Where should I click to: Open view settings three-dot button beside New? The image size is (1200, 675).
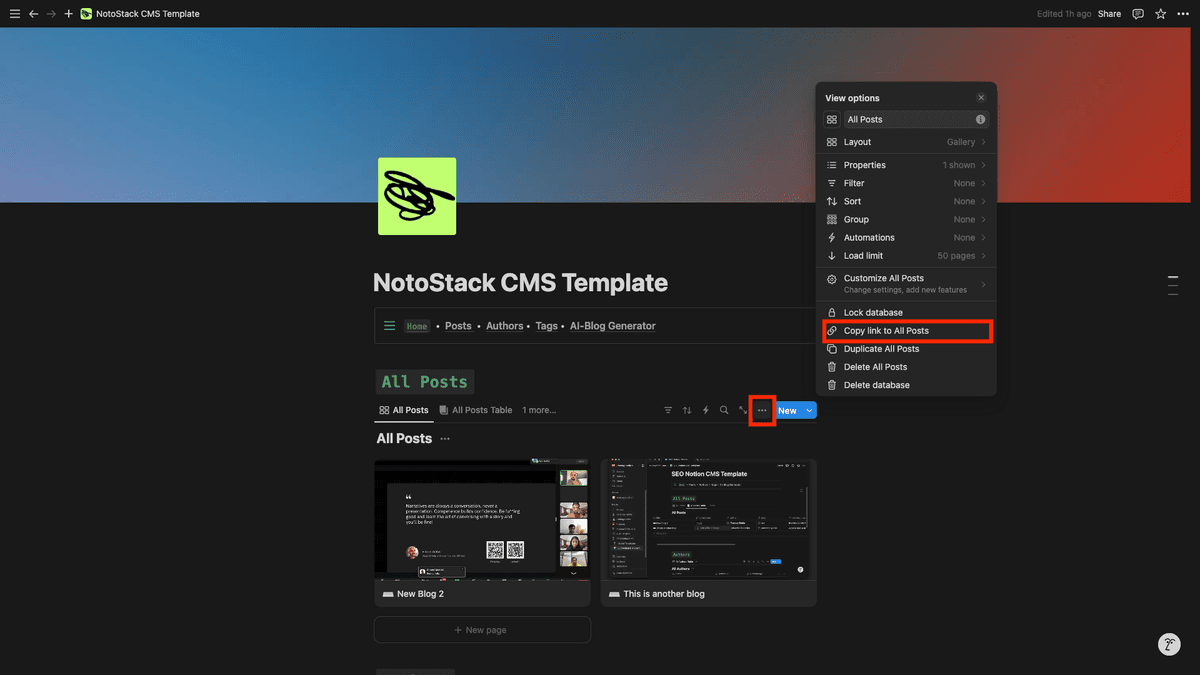[762, 410]
